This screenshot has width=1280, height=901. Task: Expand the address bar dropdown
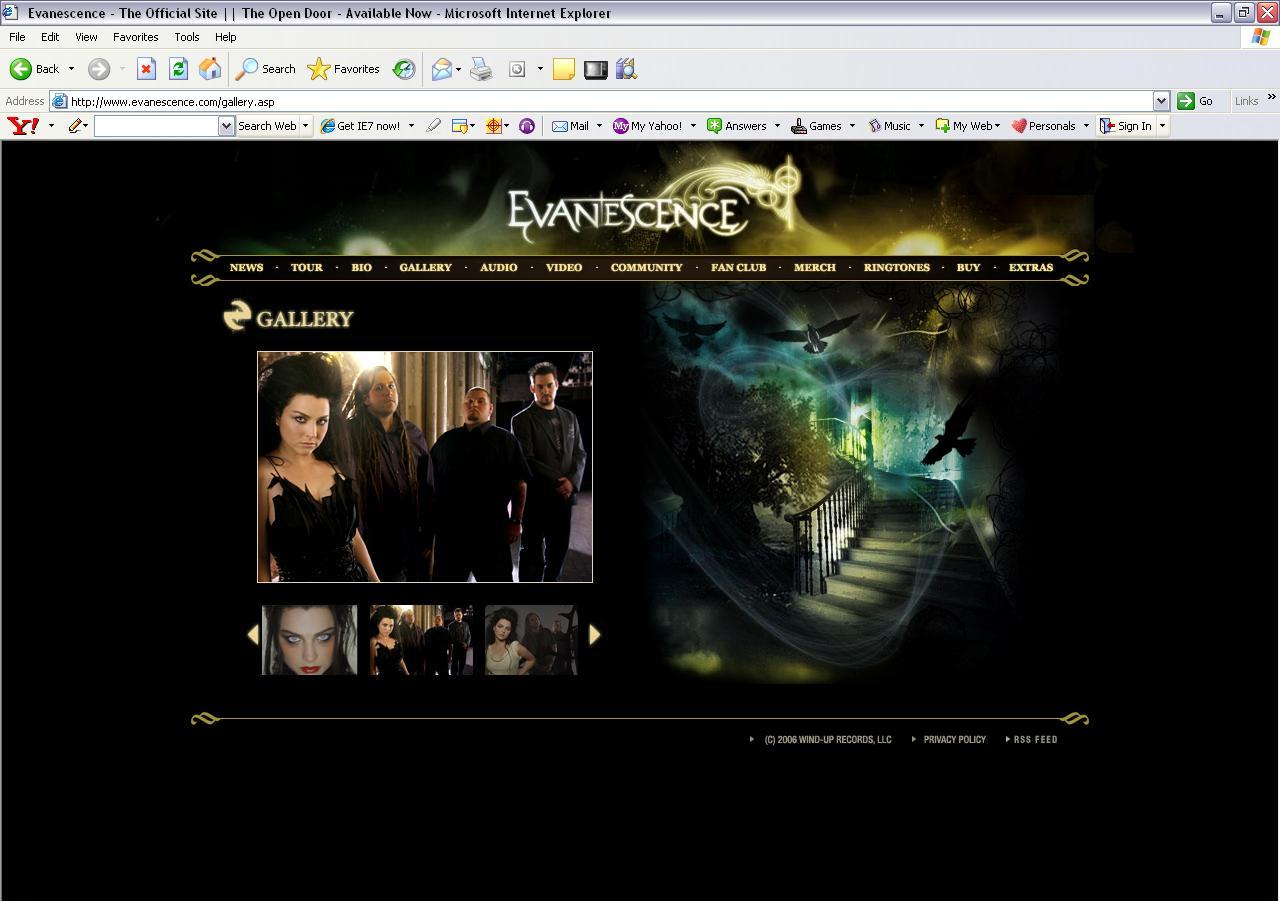[1161, 101]
